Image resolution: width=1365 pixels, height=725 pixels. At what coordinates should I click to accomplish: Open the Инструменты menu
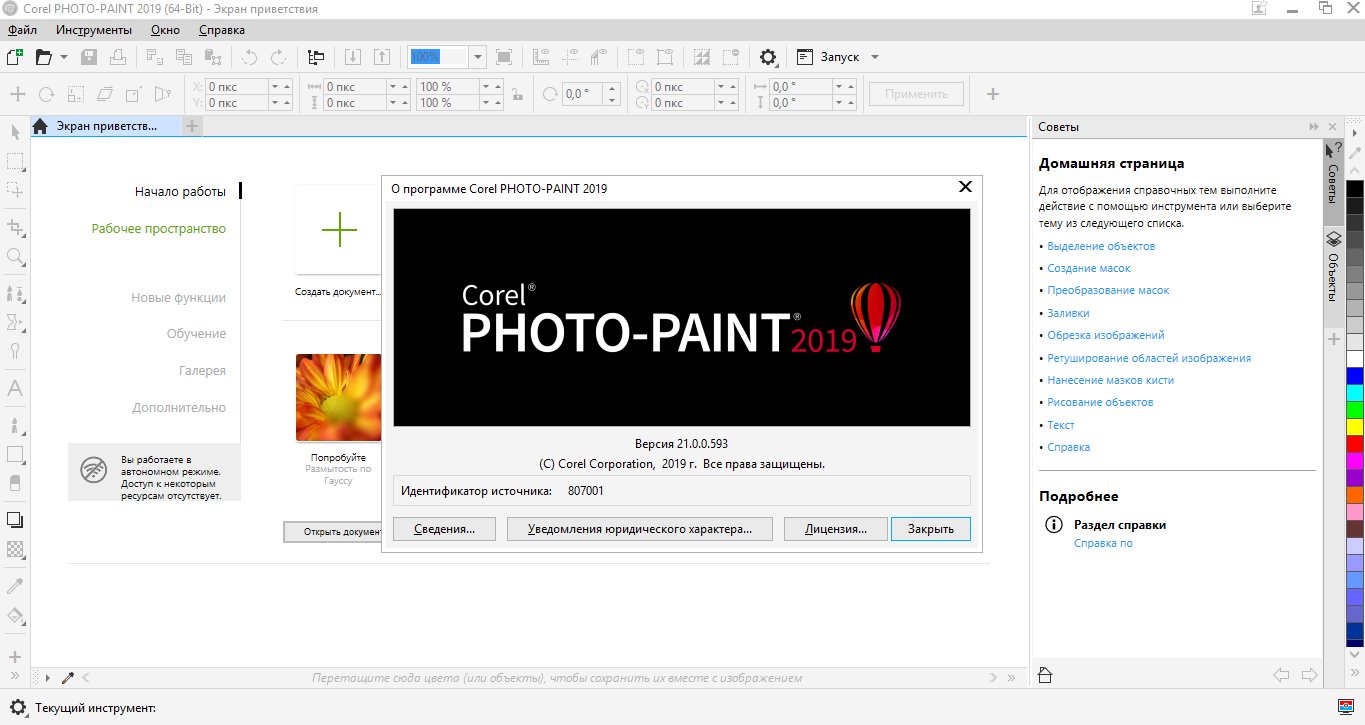(94, 30)
